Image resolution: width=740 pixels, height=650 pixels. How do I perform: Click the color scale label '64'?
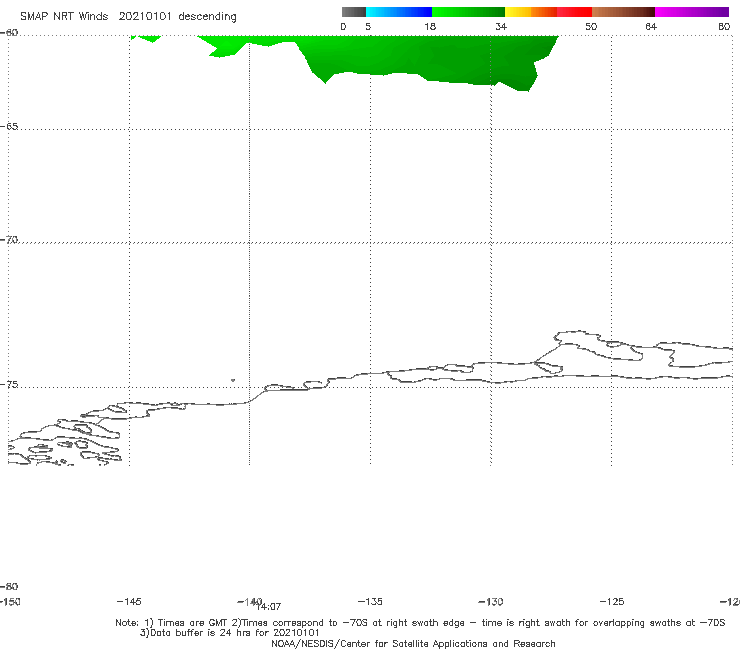[x=651, y=27]
